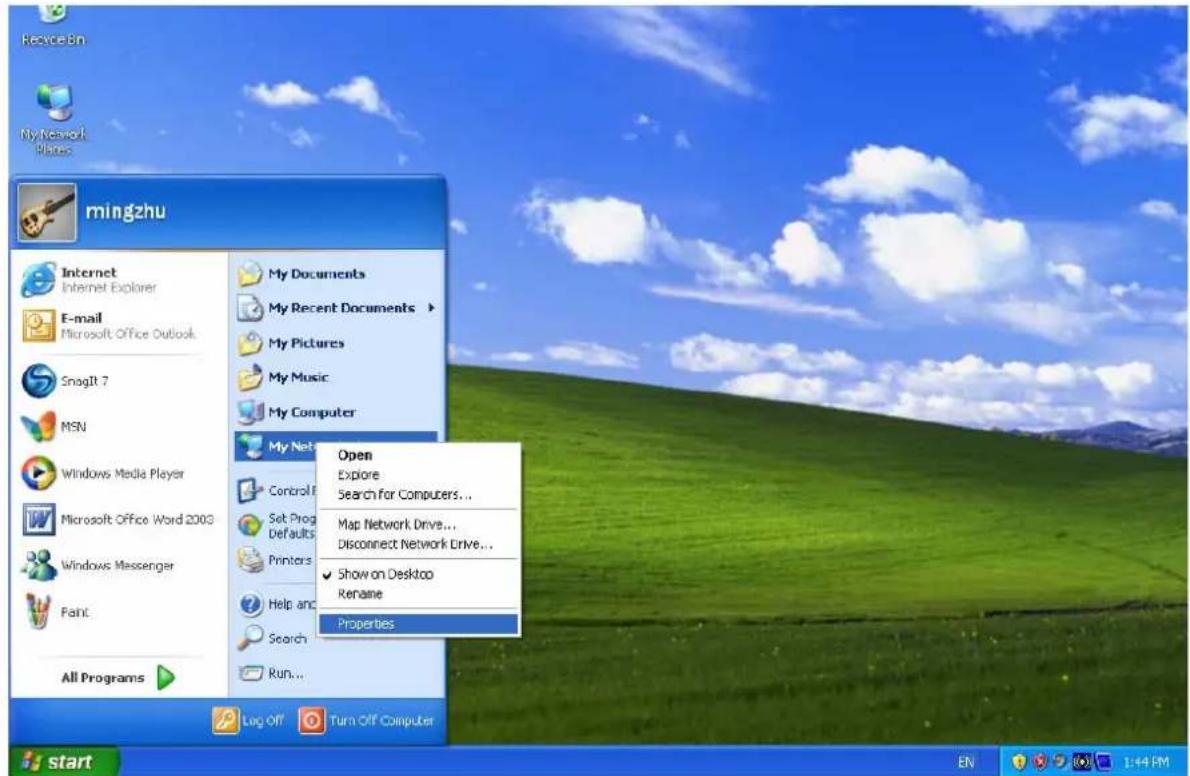
Task: Expand My Recent Documents submenu arrow
Action: click(431, 308)
